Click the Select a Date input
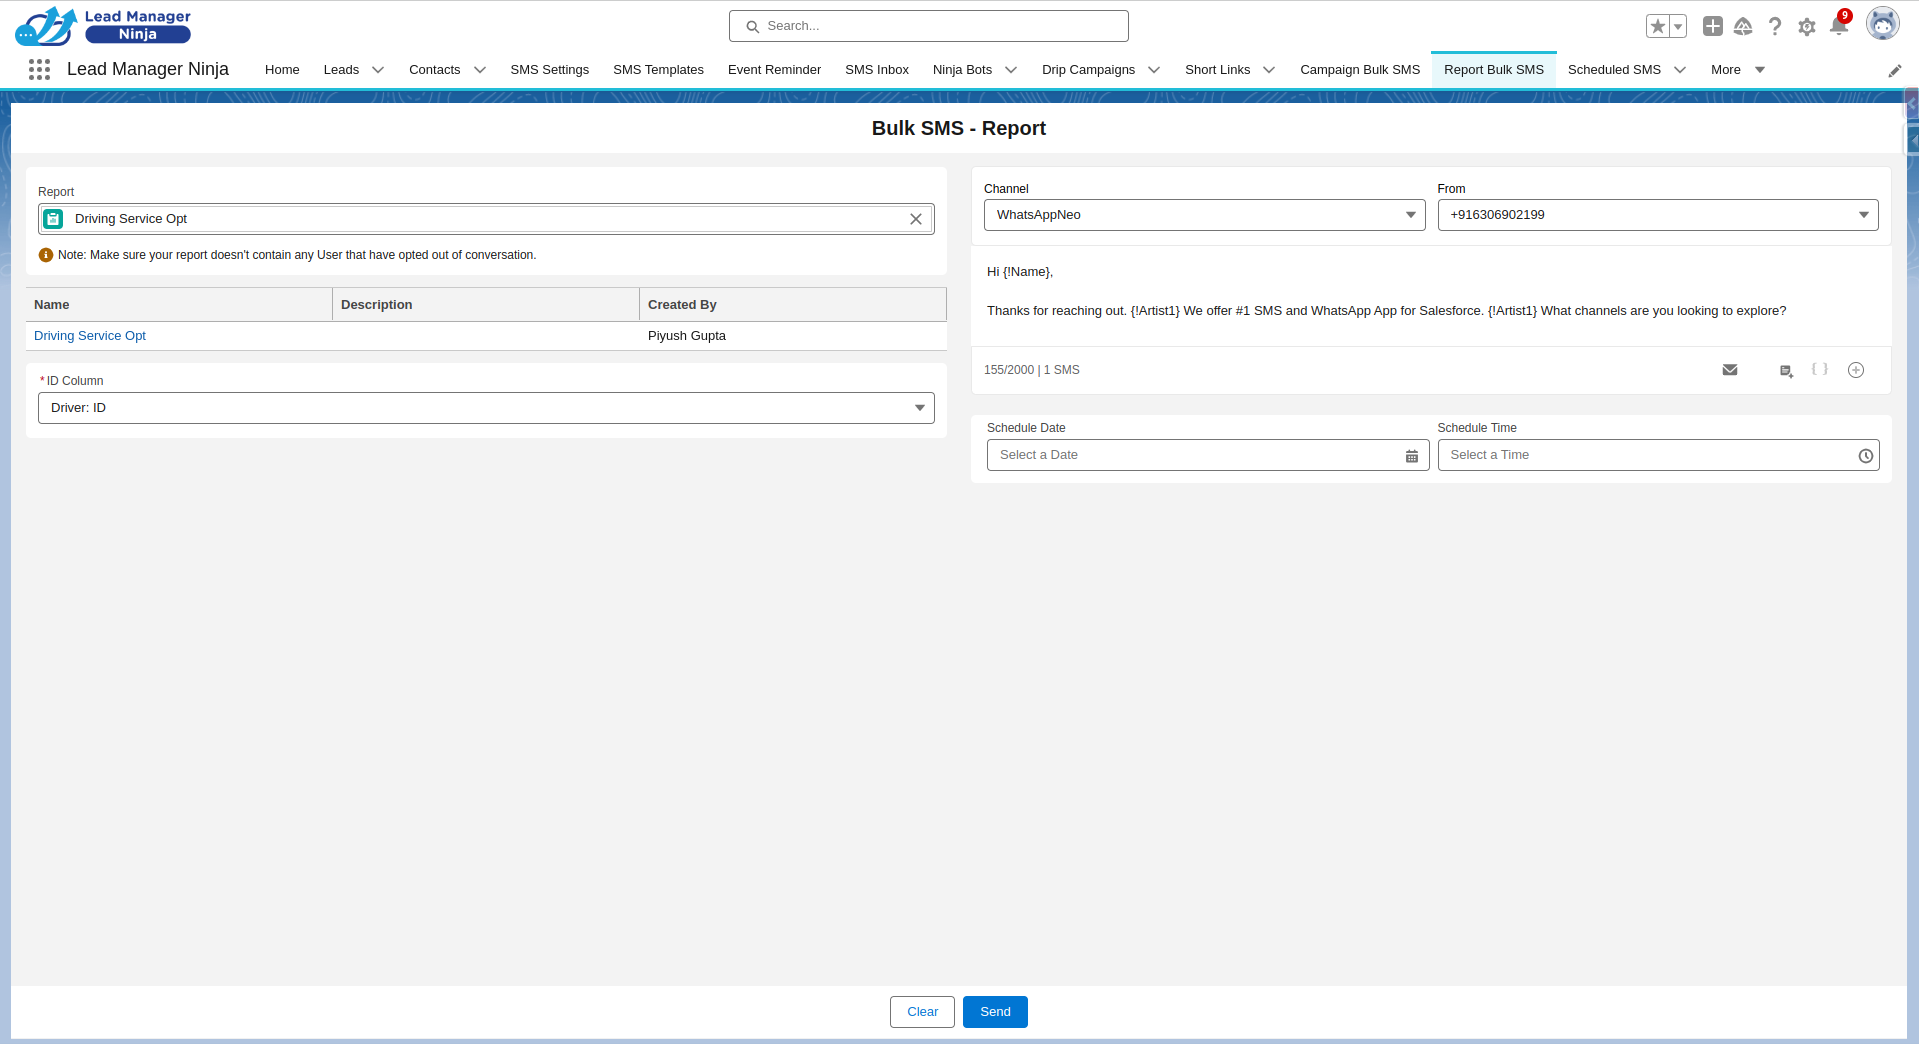Screen dimensions: 1919x1044 [1208, 455]
